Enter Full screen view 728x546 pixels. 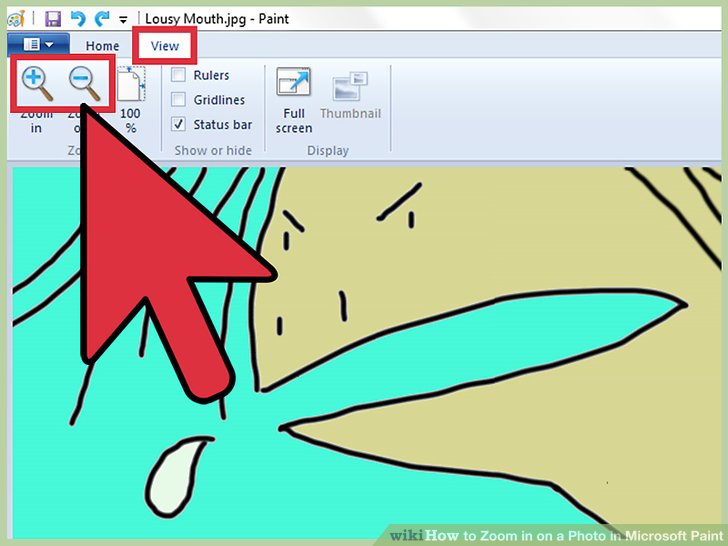pyautogui.click(x=294, y=86)
